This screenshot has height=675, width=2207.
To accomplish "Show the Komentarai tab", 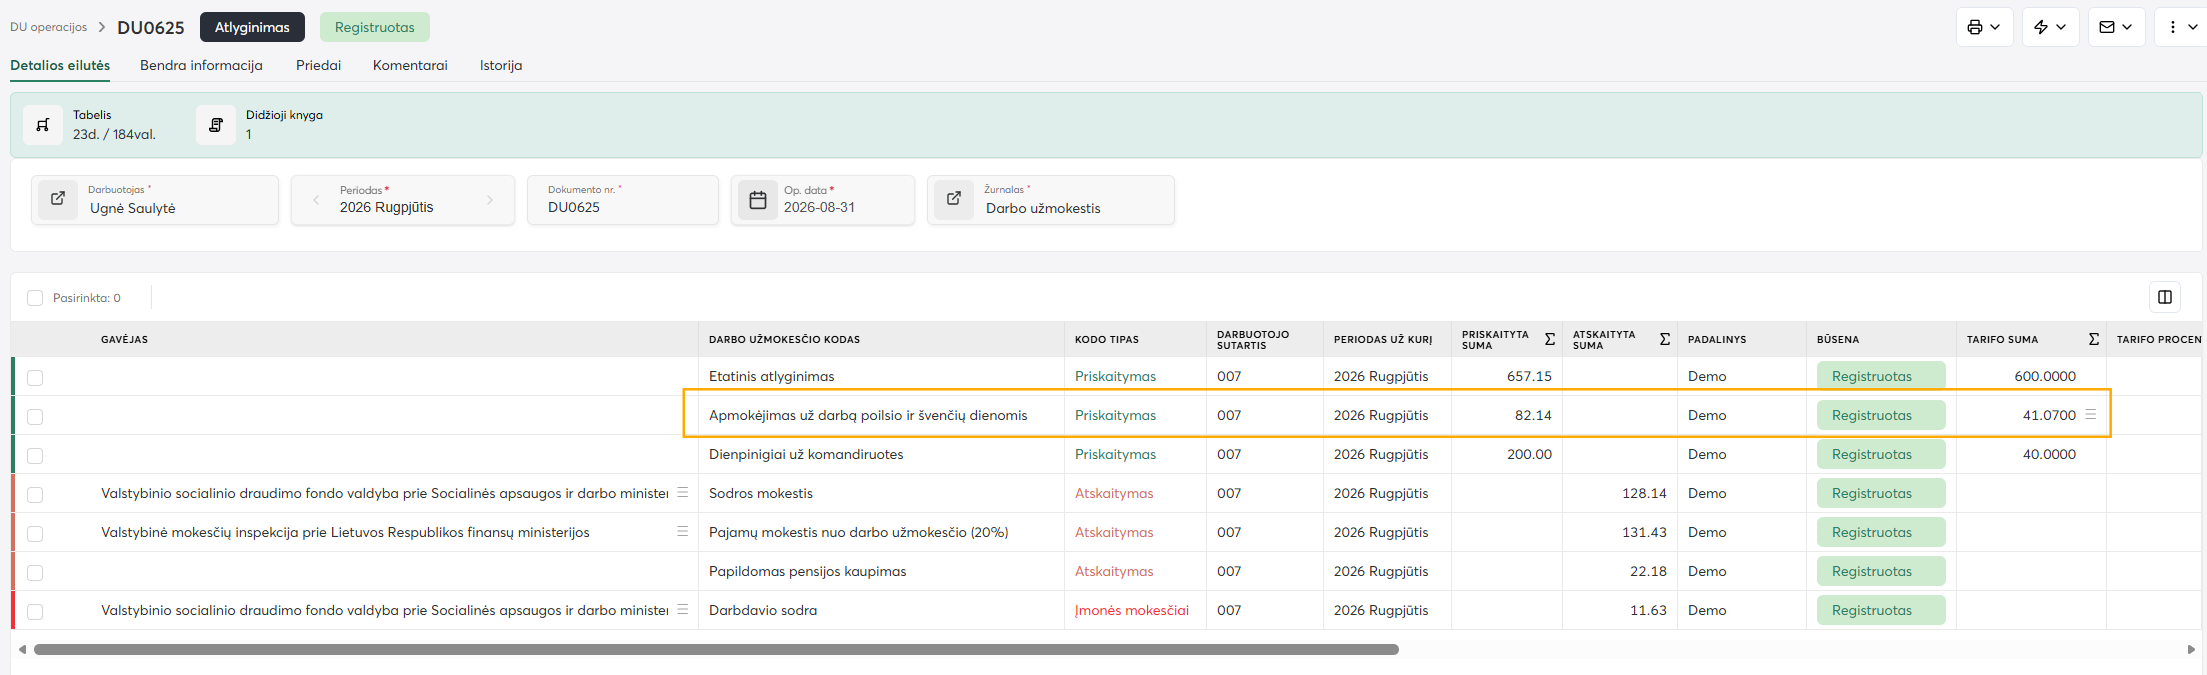I will click(x=410, y=65).
